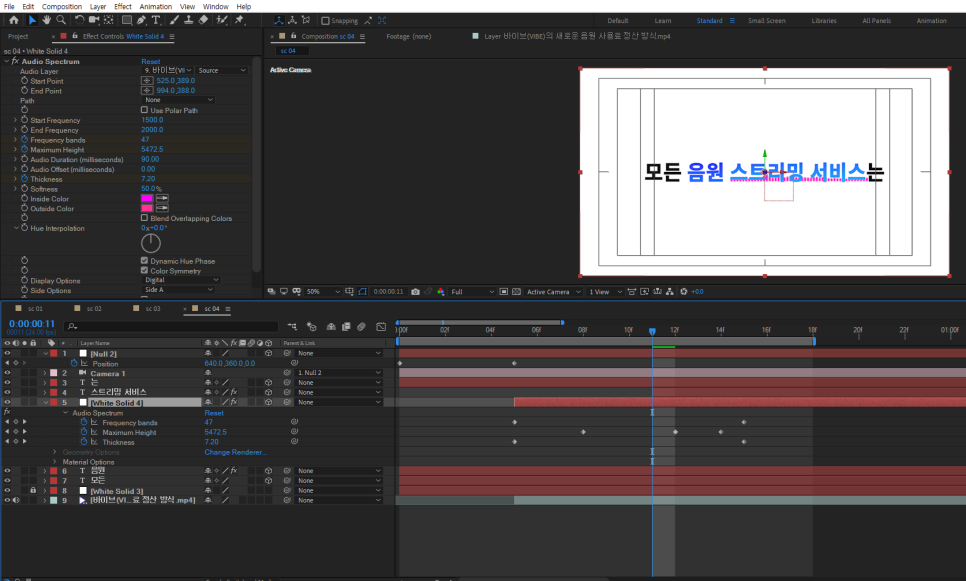
Task: Select the Clone Stamp tool
Action: pos(189,20)
